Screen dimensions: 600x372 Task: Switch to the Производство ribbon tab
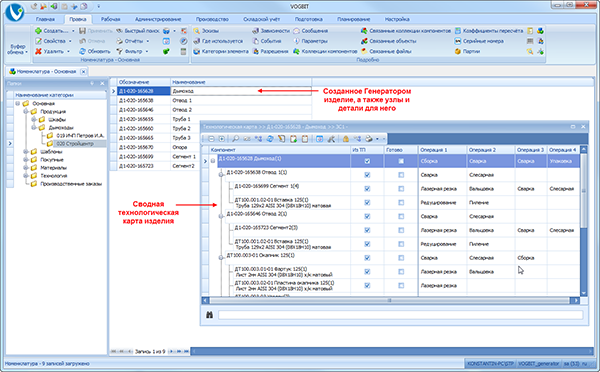(212, 19)
